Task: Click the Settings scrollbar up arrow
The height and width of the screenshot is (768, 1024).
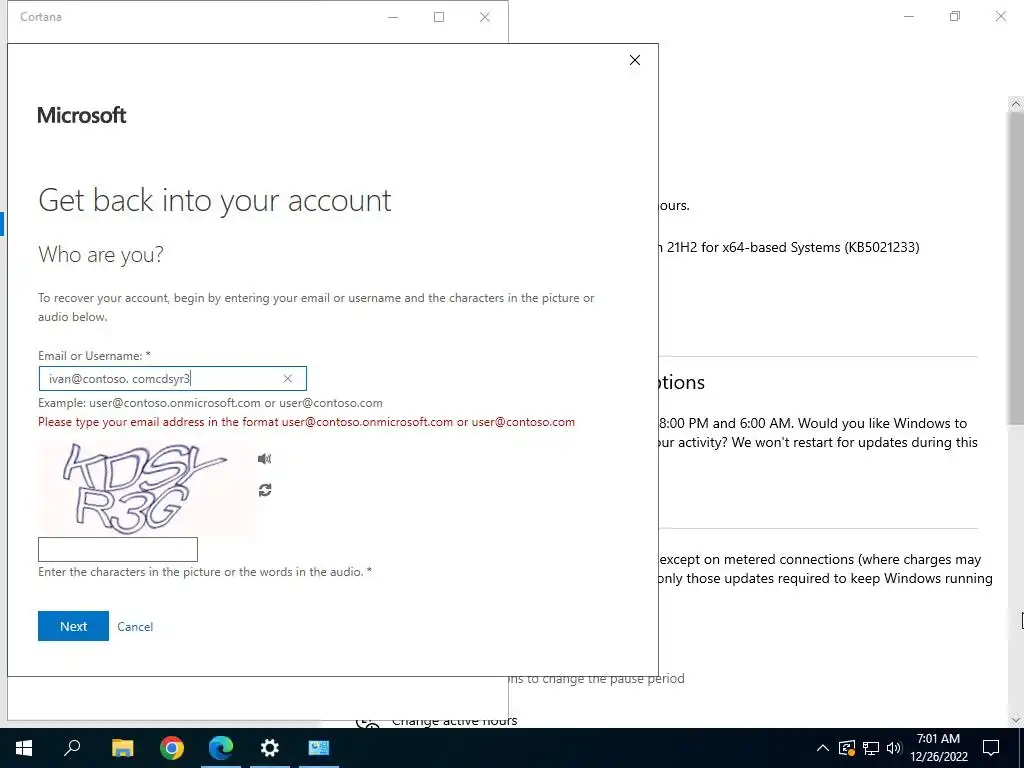Action: [x=1016, y=104]
